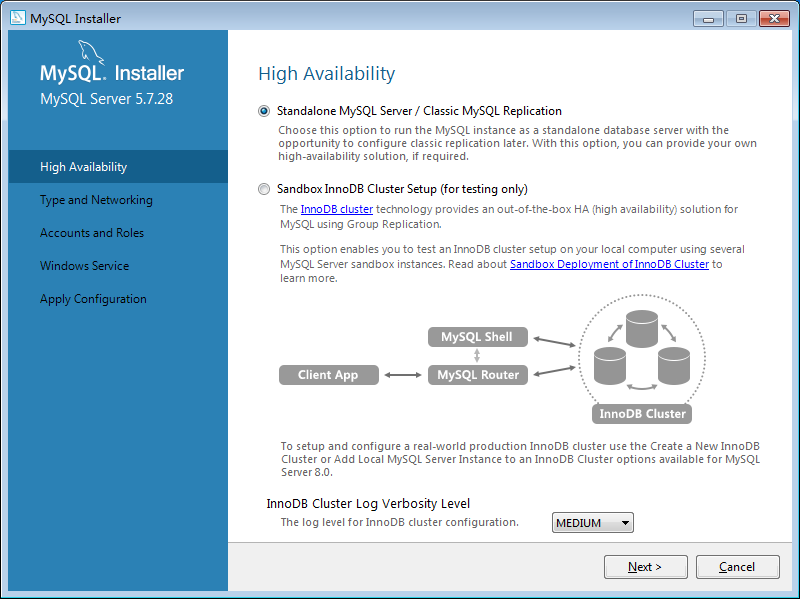Viewport: 800px width, 599px height.
Task: Minimize the MySQL Installer window
Action: coord(708,19)
